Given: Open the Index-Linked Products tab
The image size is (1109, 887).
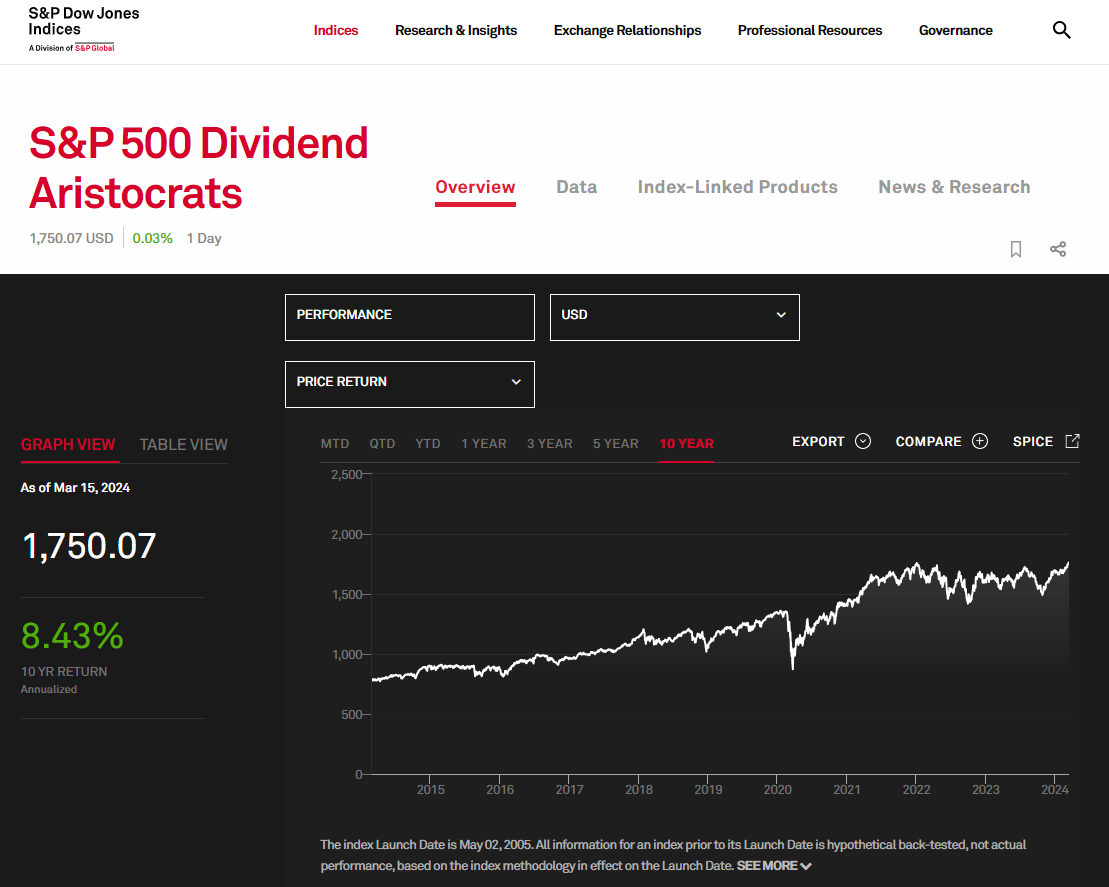Looking at the screenshot, I should (x=737, y=187).
